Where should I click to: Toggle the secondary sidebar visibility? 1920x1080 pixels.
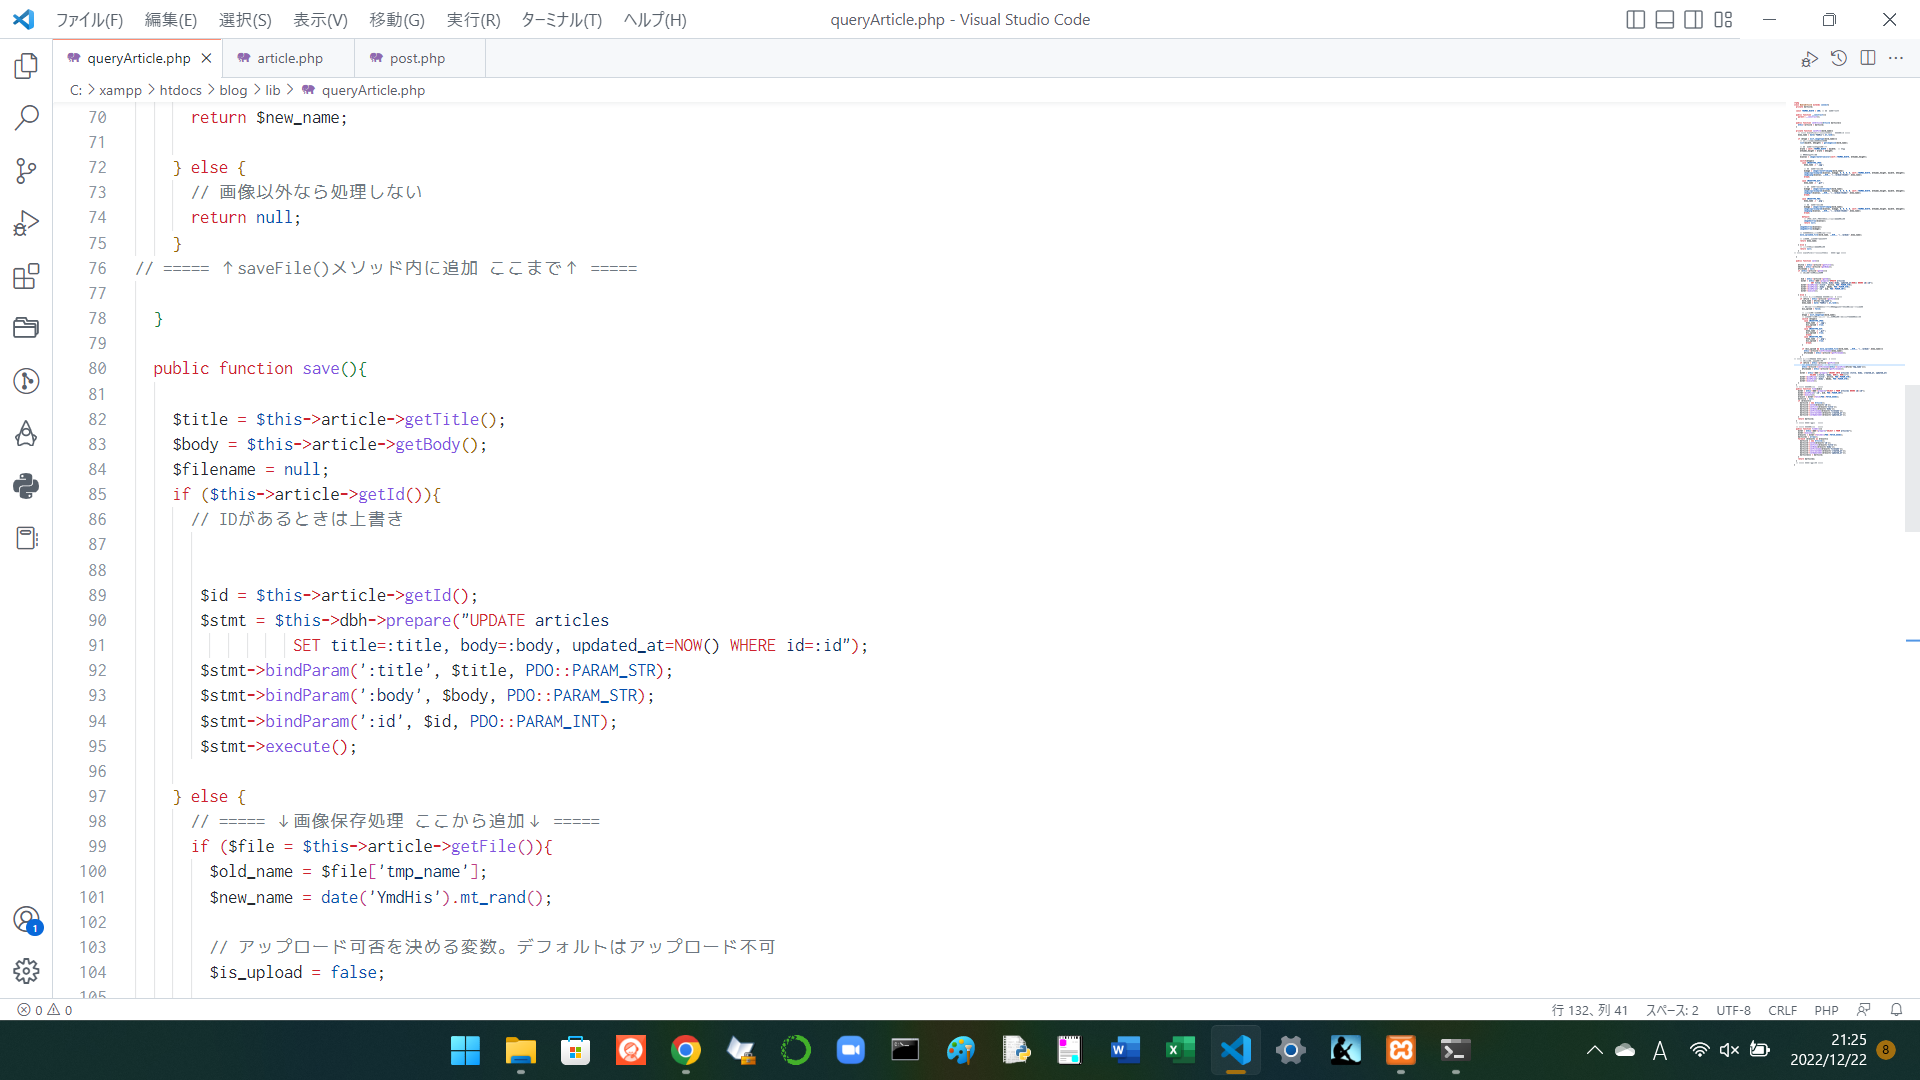(x=1692, y=19)
